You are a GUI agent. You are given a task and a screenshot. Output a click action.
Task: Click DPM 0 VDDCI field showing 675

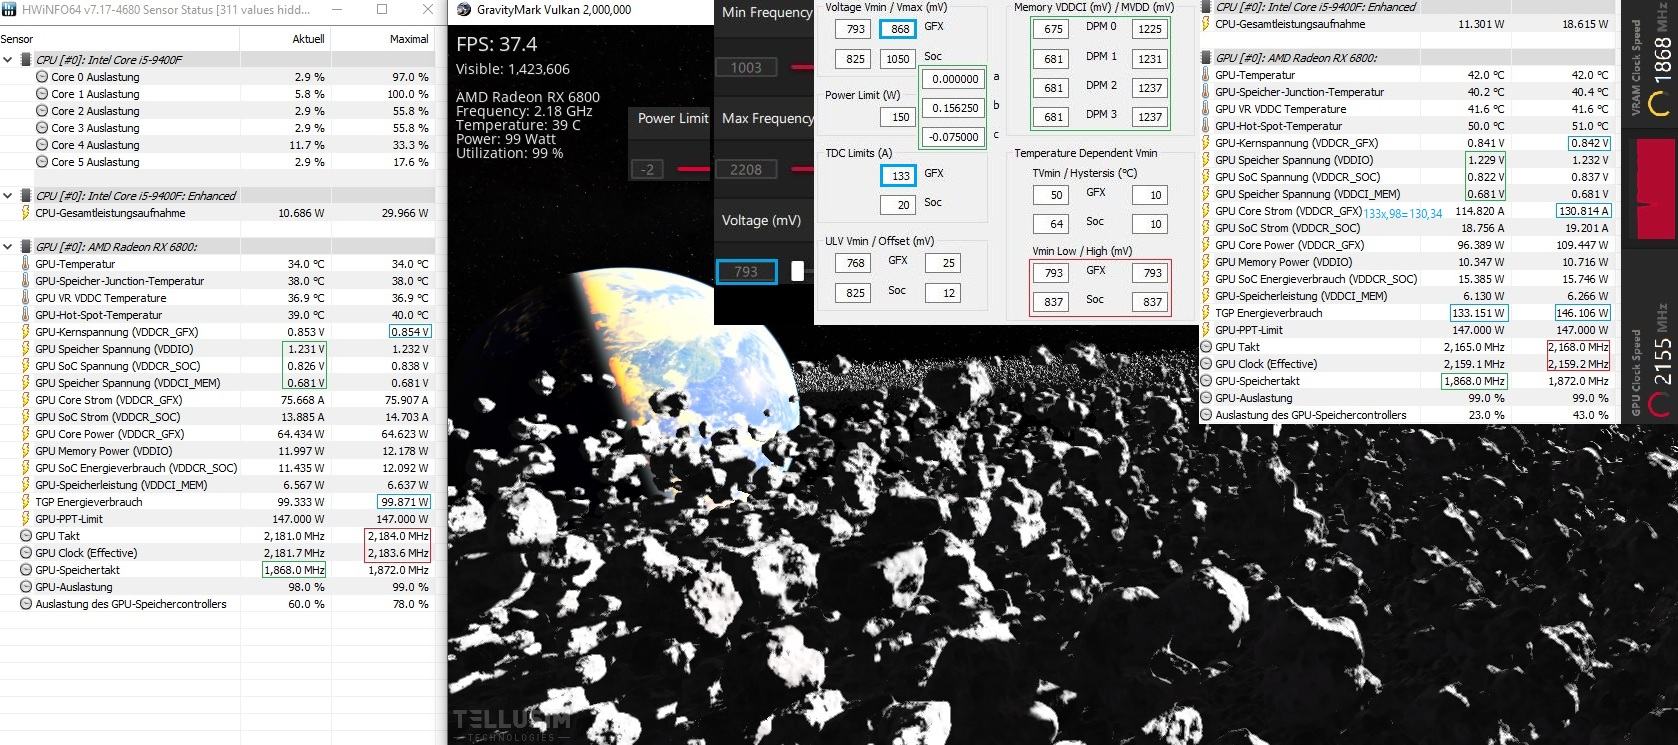(x=1053, y=29)
